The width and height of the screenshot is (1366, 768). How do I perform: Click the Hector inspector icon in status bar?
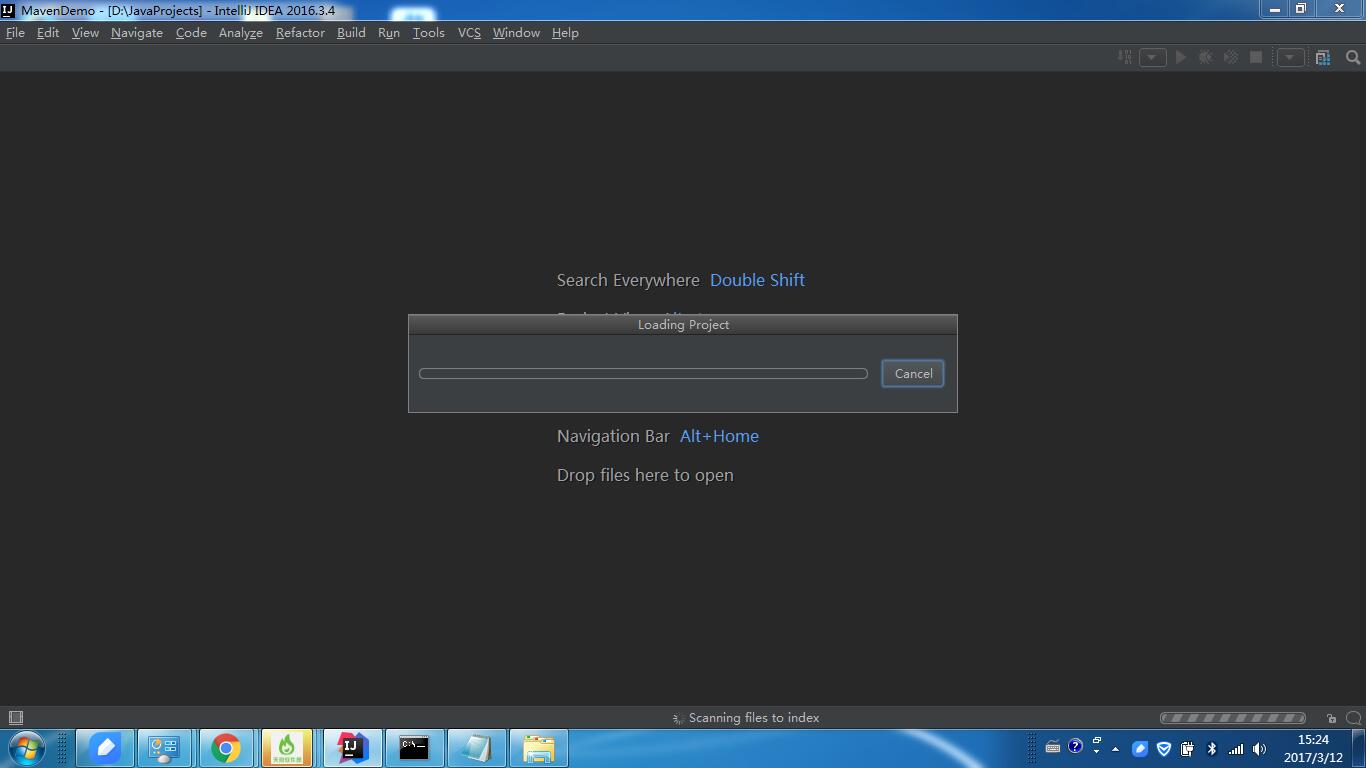[1354, 718]
